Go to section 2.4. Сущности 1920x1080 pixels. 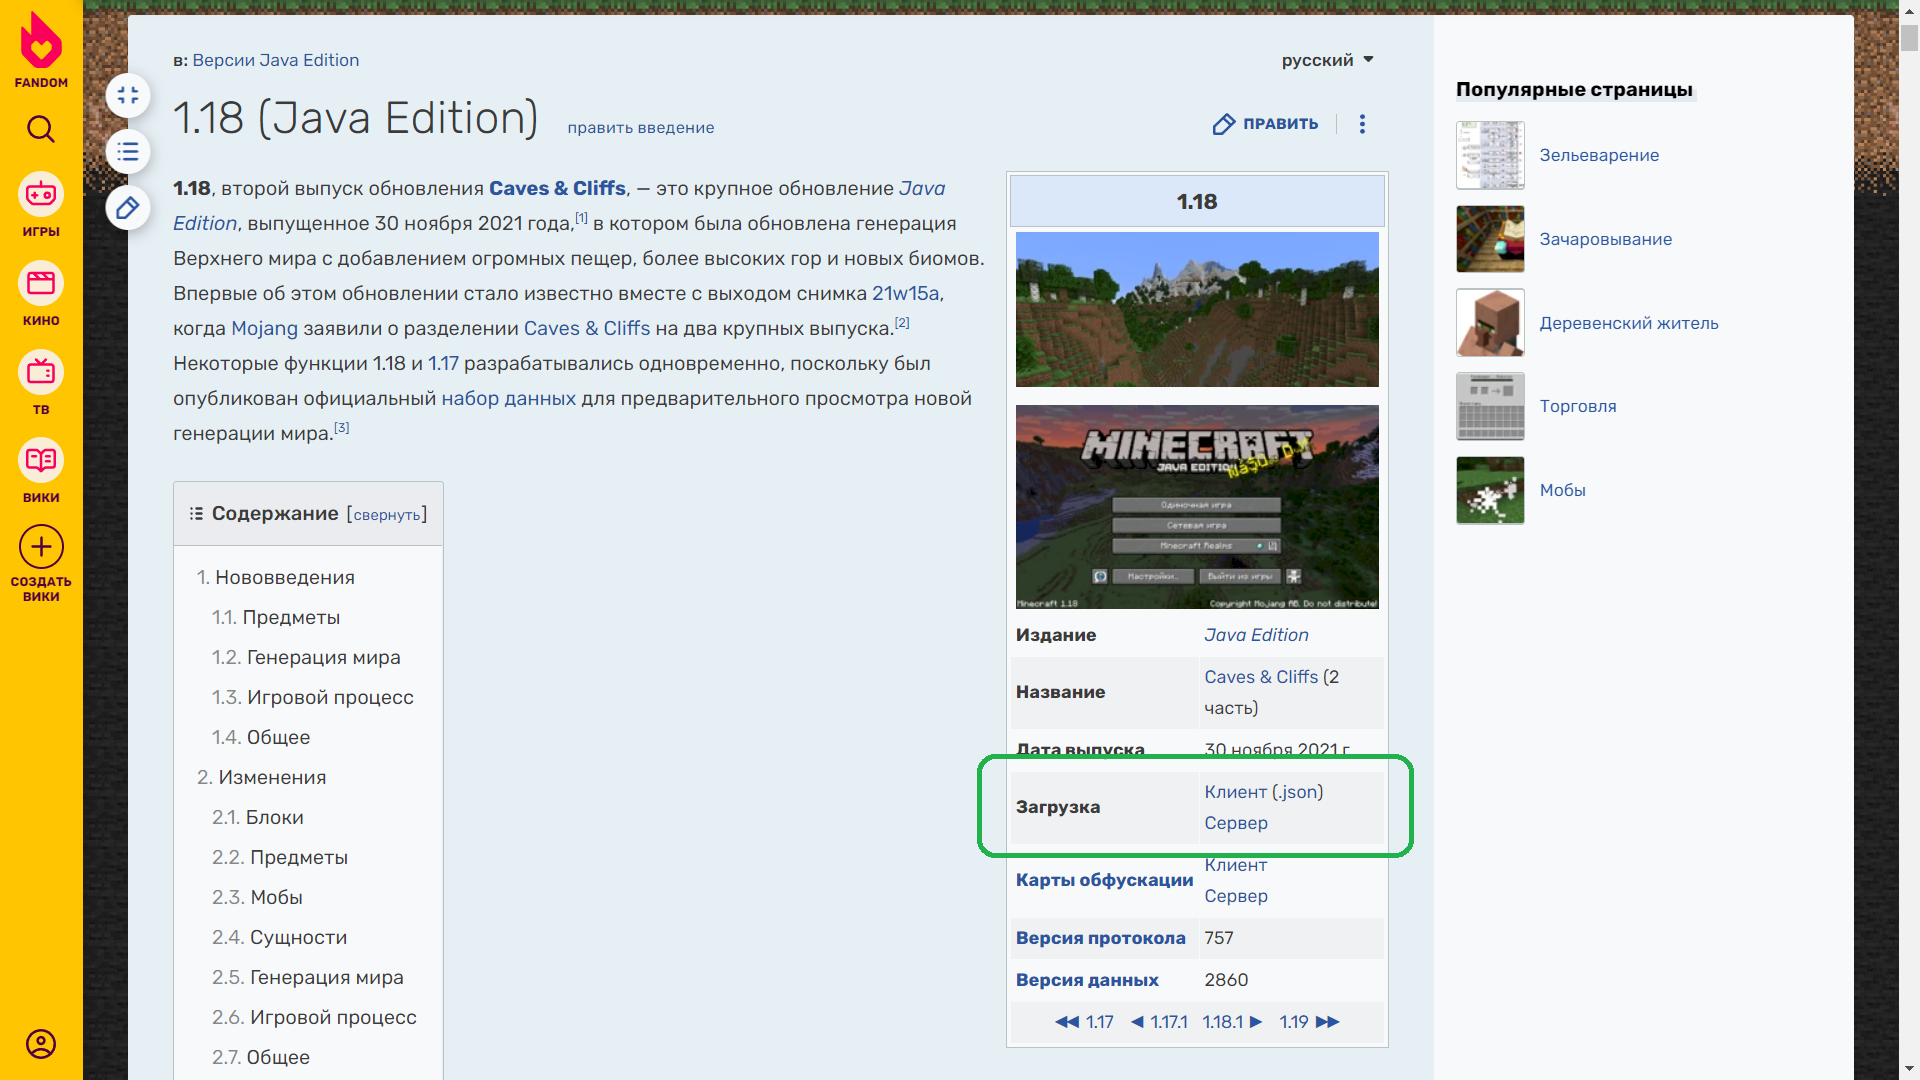[x=280, y=937]
